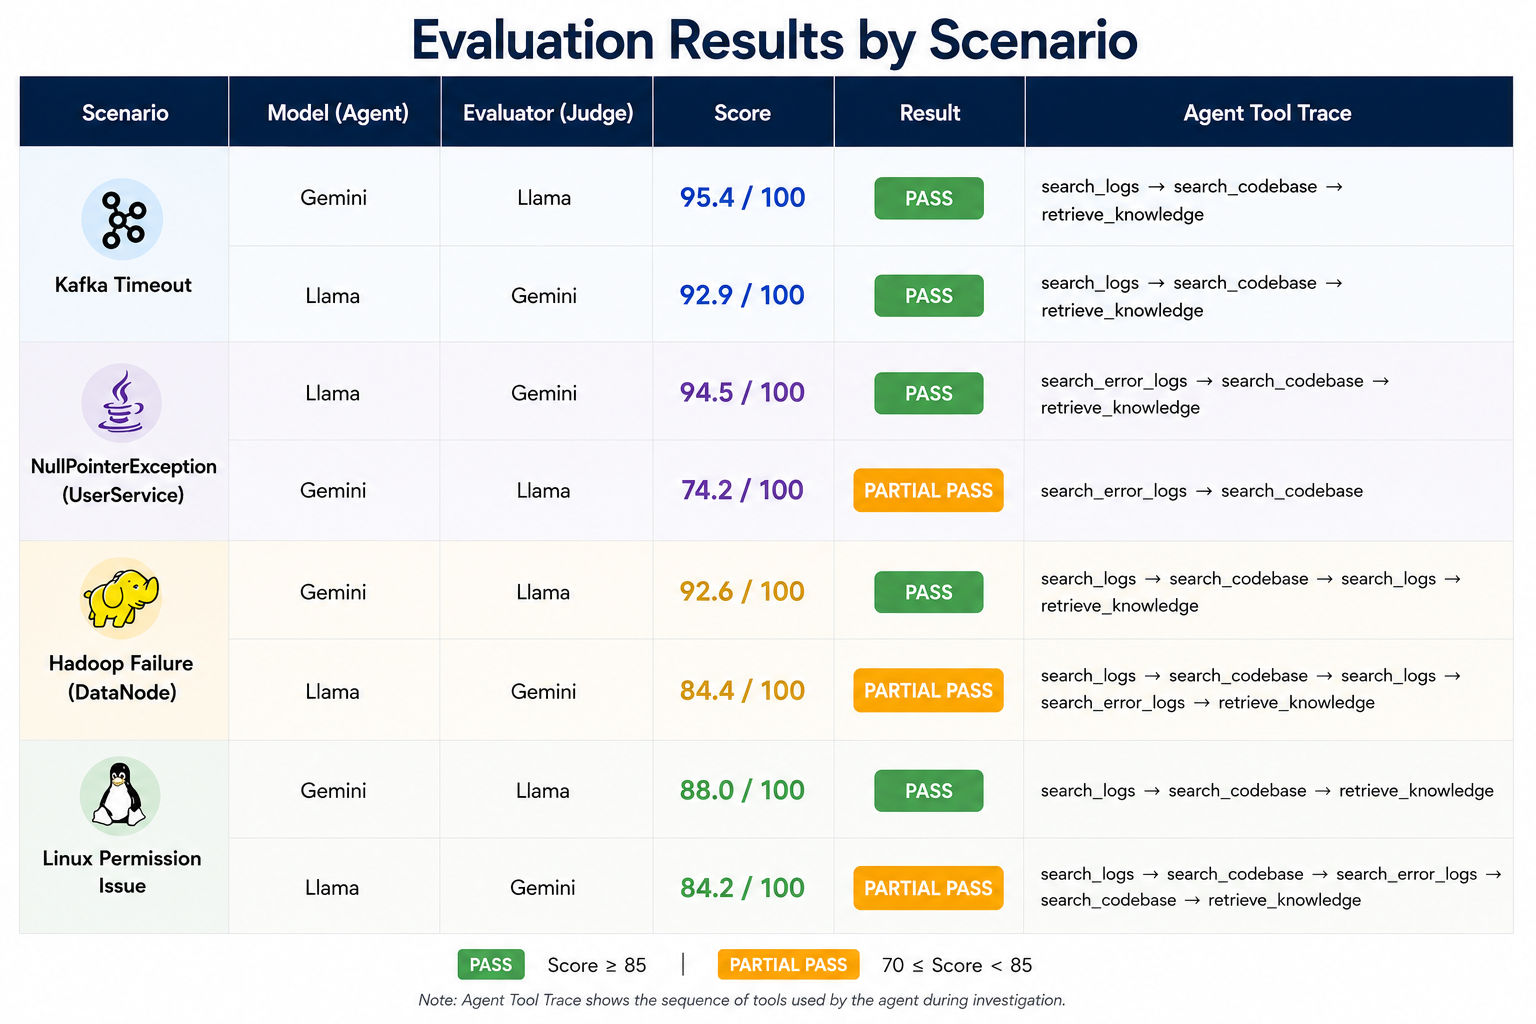
Task: Click the PASS badge for score 88.0
Action: coord(929,790)
